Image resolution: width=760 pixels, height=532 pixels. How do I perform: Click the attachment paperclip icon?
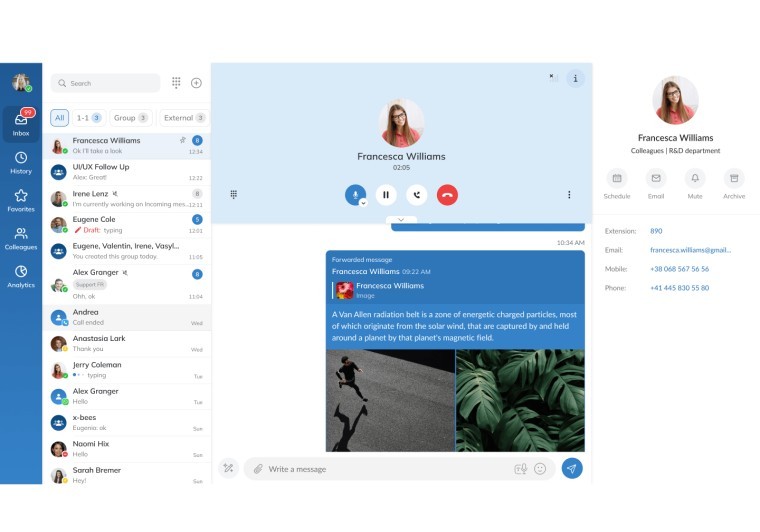pyautogui.click(x=258, y=469)
